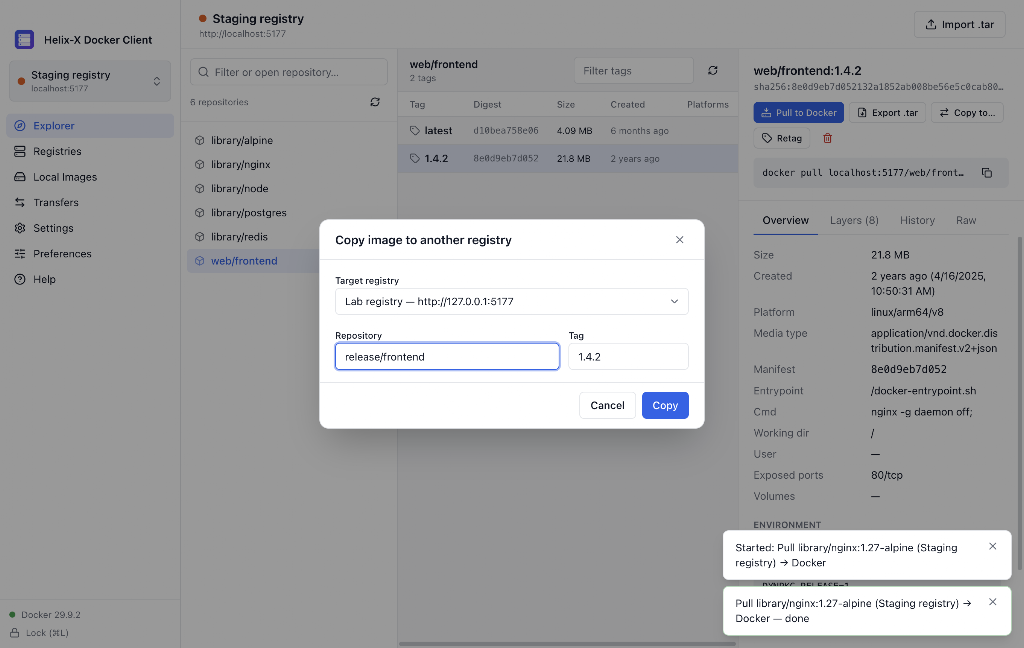This screenshot has width=1024, height=648.
Task: Click the Digest column header
Action: tap(487, 105)
